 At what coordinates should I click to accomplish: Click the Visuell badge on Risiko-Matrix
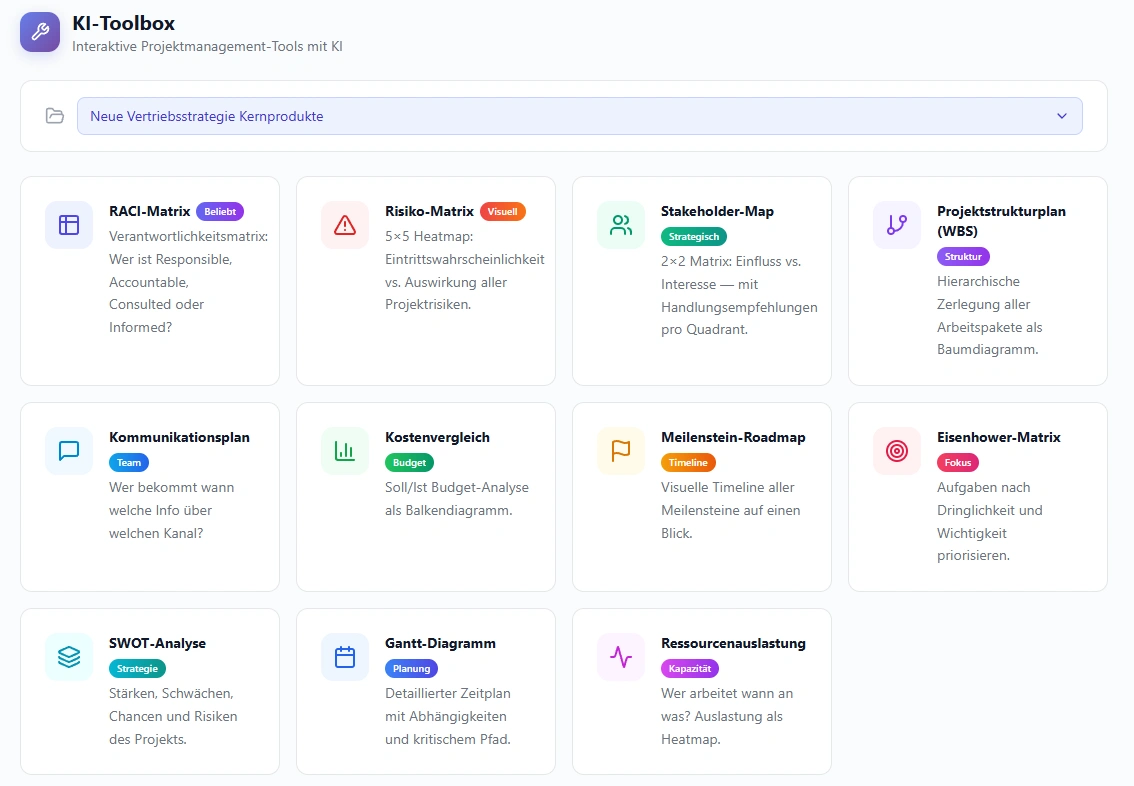(x=502, y=212)
